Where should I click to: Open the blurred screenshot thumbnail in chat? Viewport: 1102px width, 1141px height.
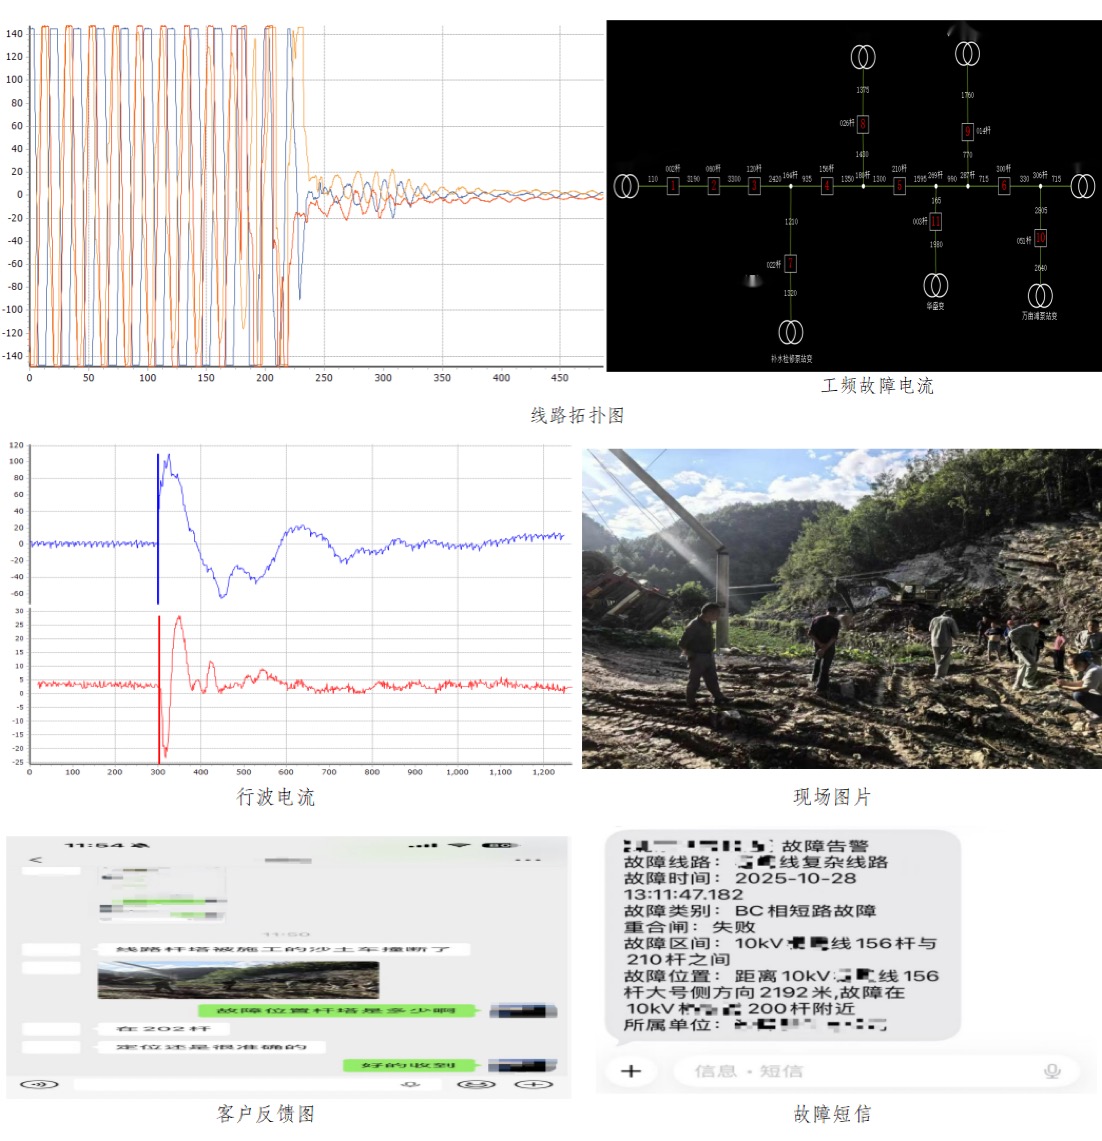tap(162, 895)
